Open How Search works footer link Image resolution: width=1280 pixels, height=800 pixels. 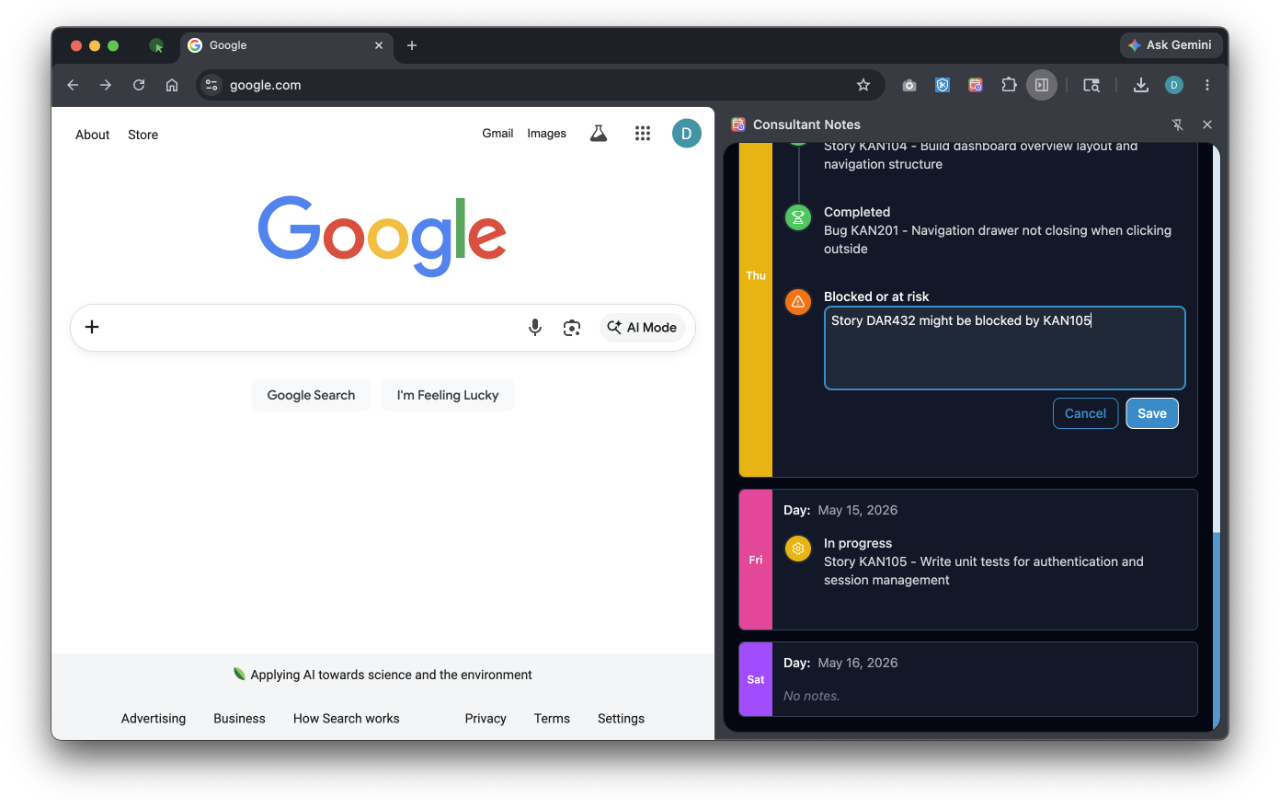(346, 718)
